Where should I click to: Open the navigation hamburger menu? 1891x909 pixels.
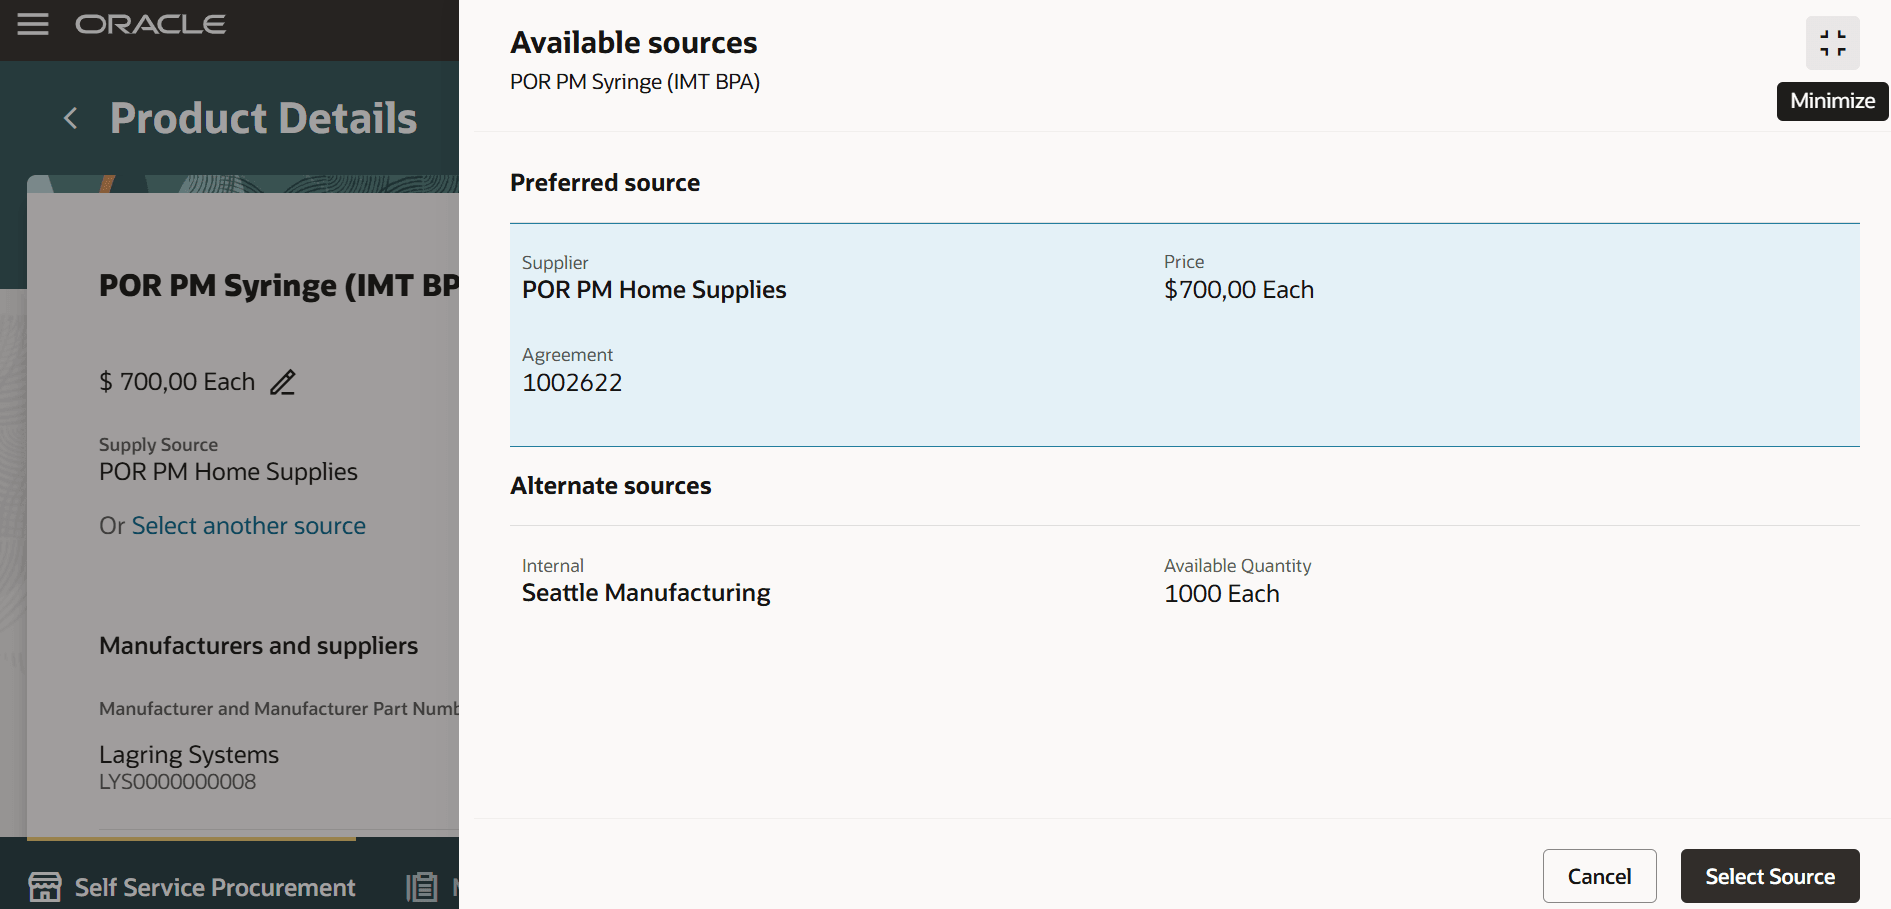[x=33, y=24]
